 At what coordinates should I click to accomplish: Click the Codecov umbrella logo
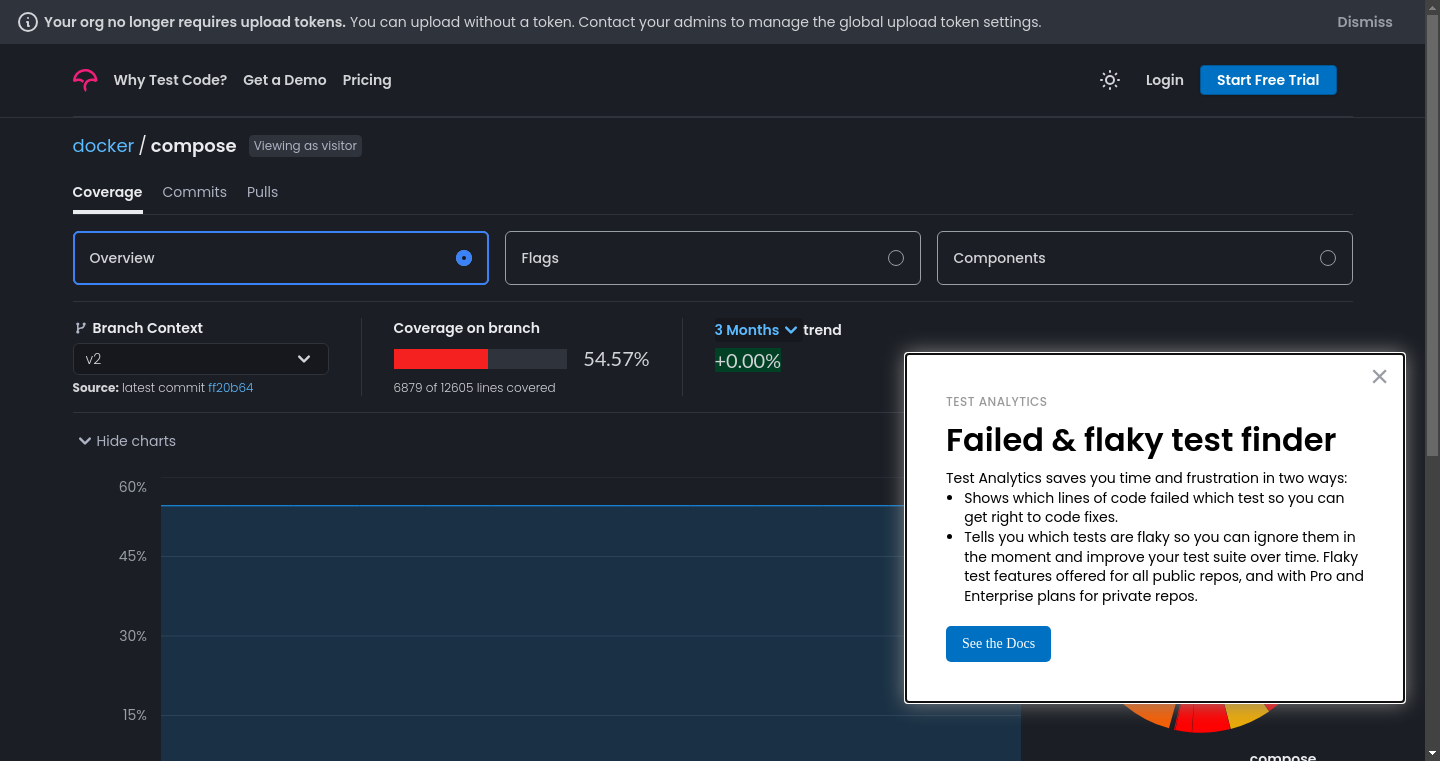pyautogui.click(x=85, y=80)
